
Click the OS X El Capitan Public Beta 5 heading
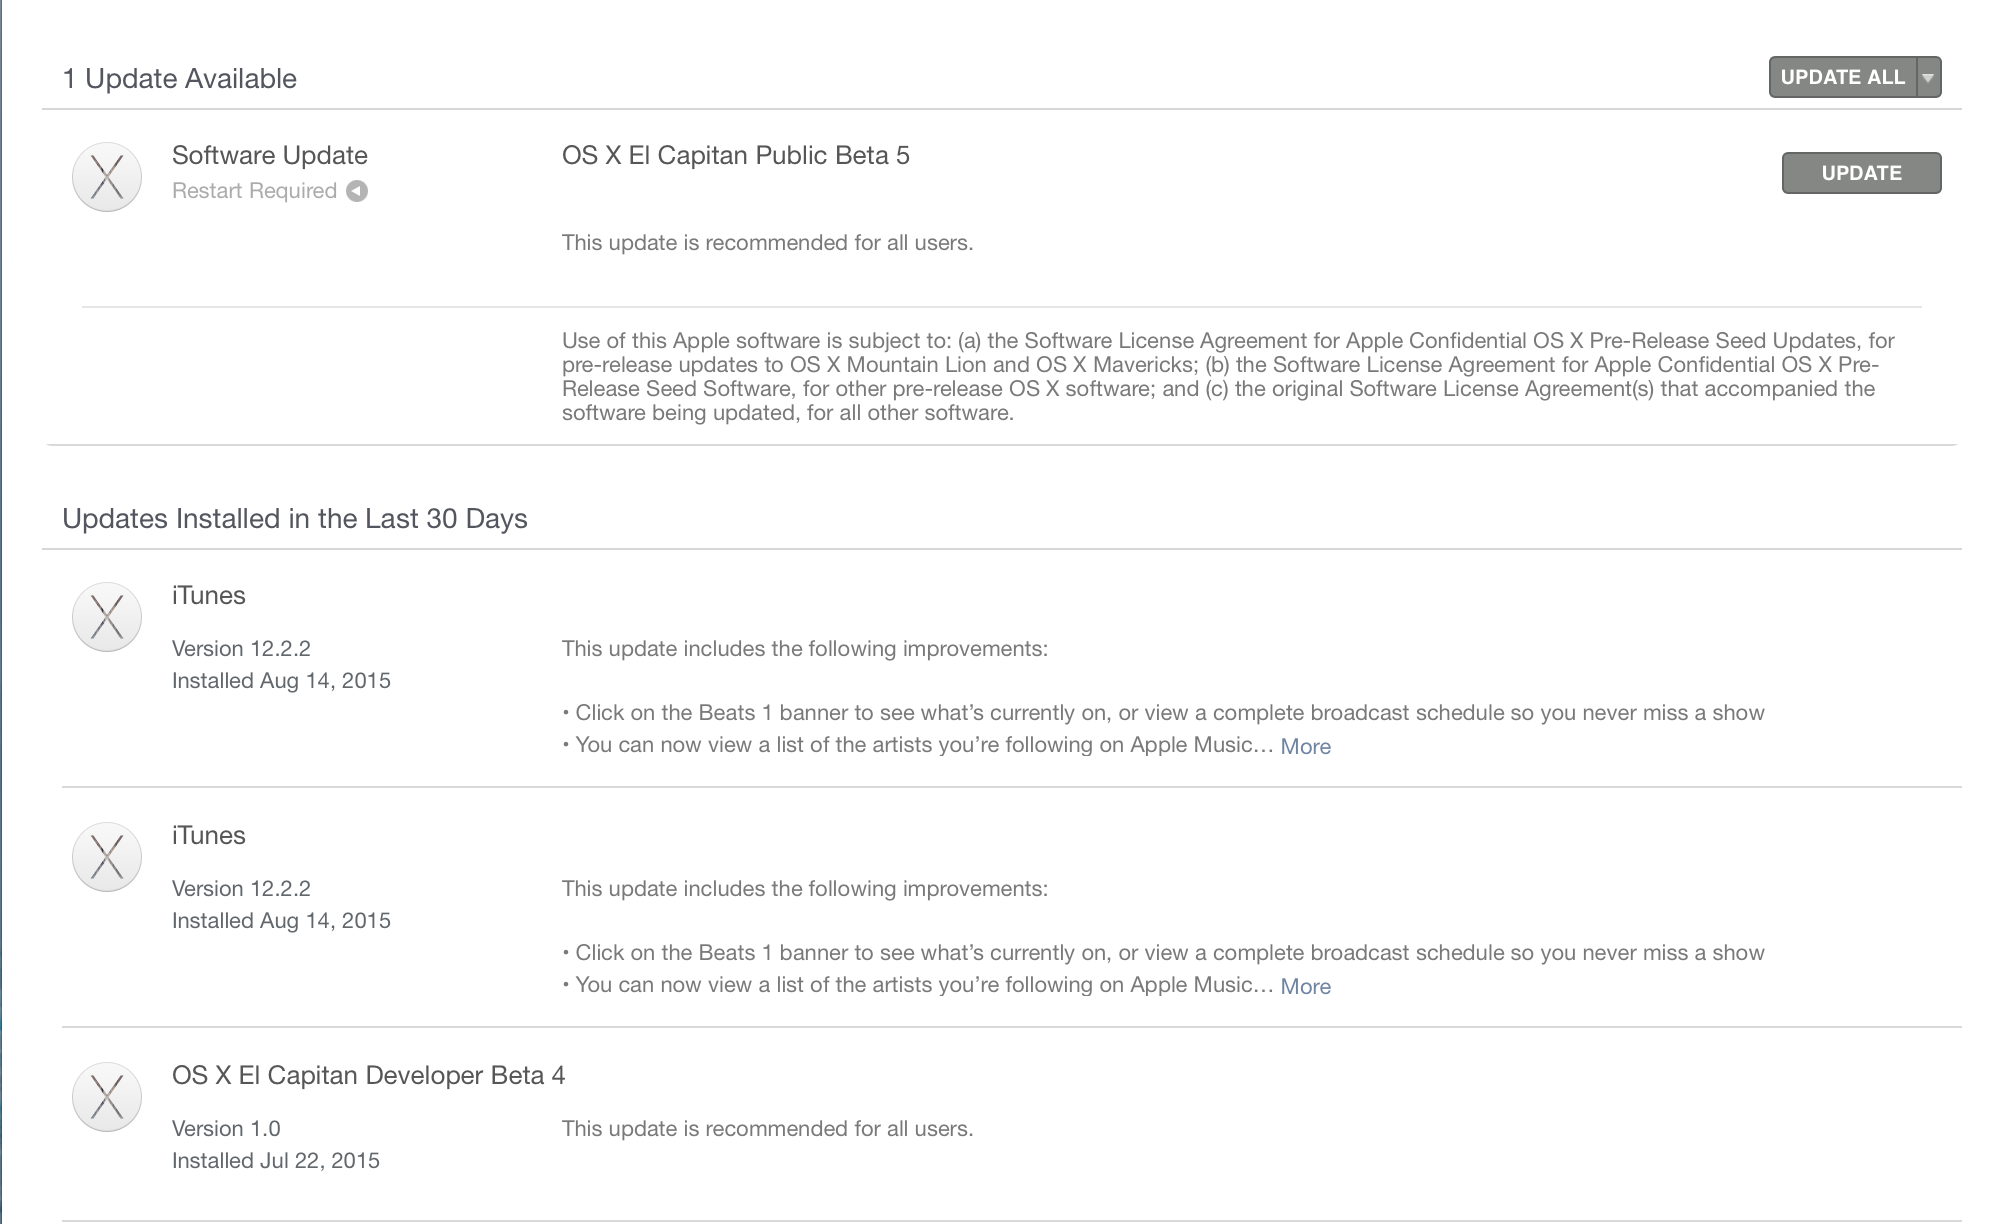[736, 155]
